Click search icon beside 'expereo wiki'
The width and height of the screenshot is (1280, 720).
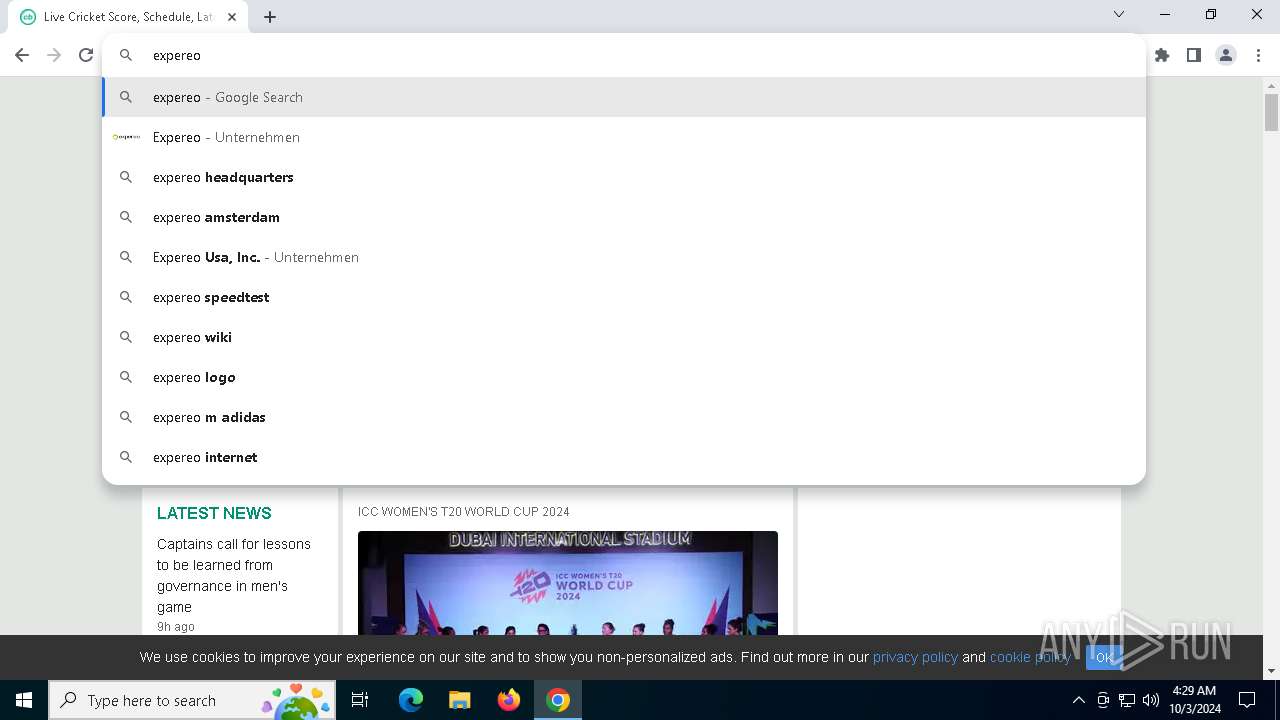(126, 337)
